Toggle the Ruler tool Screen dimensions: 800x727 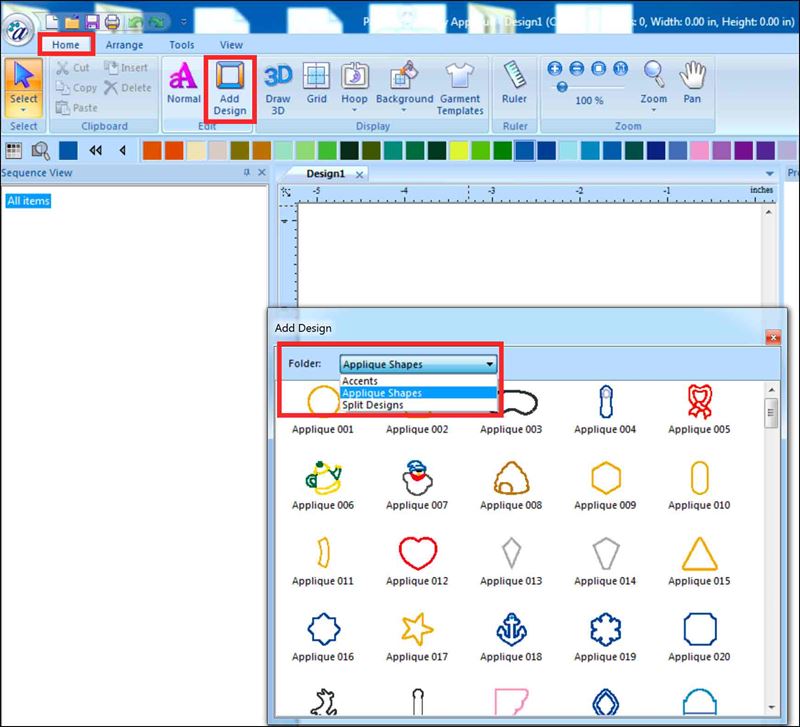coord(515,85)
